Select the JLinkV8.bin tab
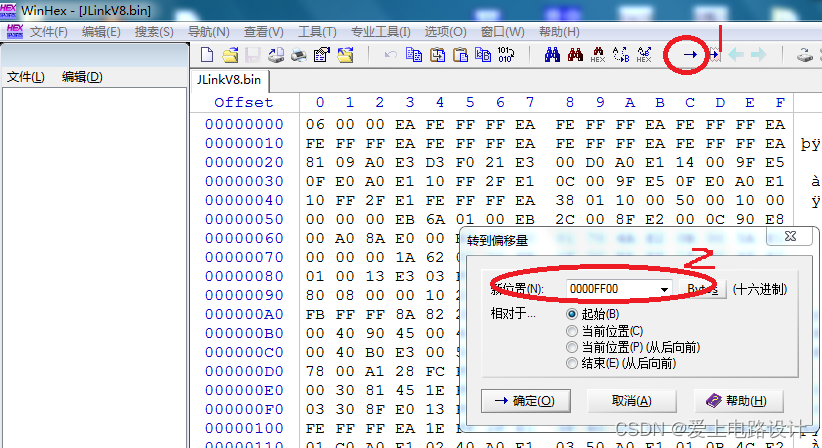This screenshot has width=822, height=448. (229, 80)
